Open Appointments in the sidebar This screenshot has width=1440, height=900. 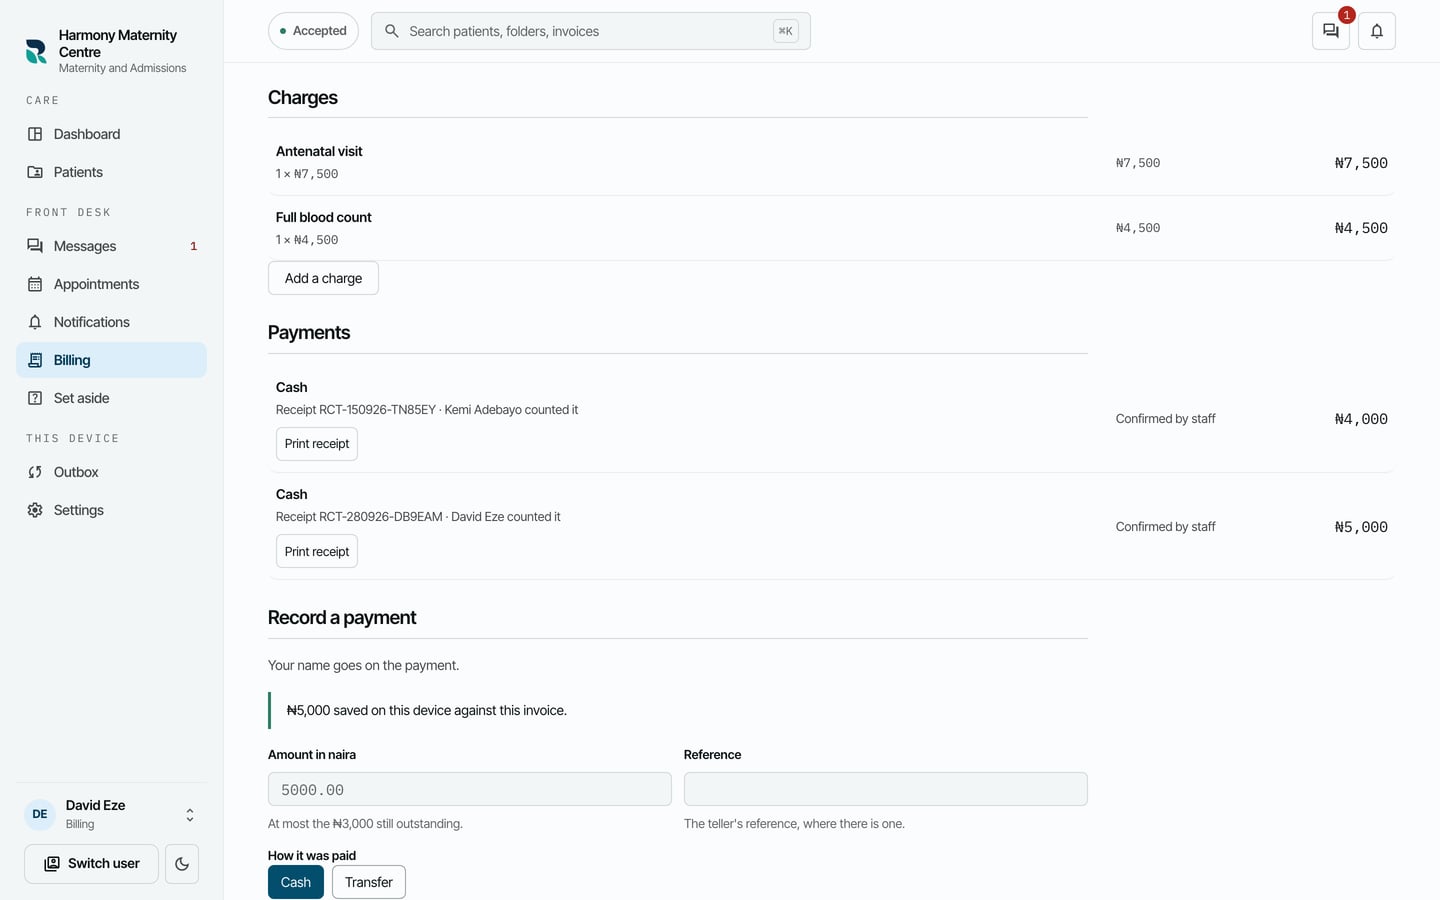pyautogui.click(x=111, y=284)
